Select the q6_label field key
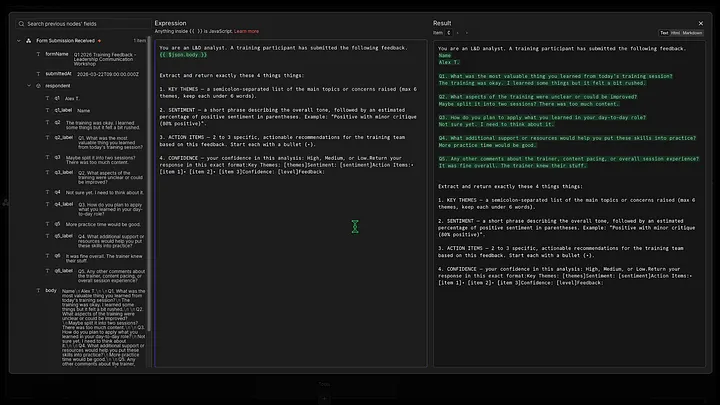Screen dimensions: 720x405 coord(64,271)
